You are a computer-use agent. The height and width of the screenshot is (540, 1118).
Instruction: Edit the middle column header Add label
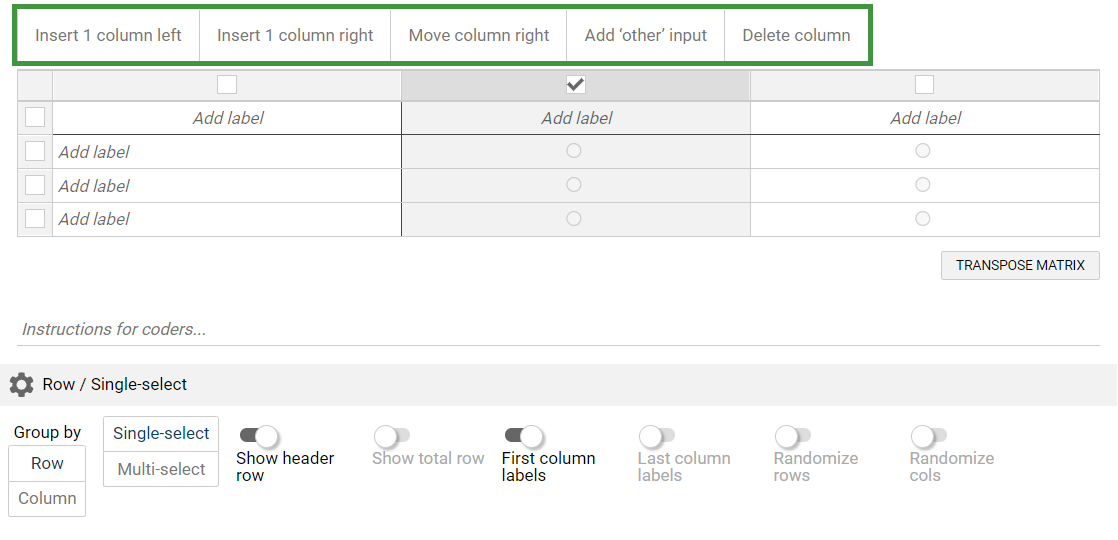coord(576,118)
